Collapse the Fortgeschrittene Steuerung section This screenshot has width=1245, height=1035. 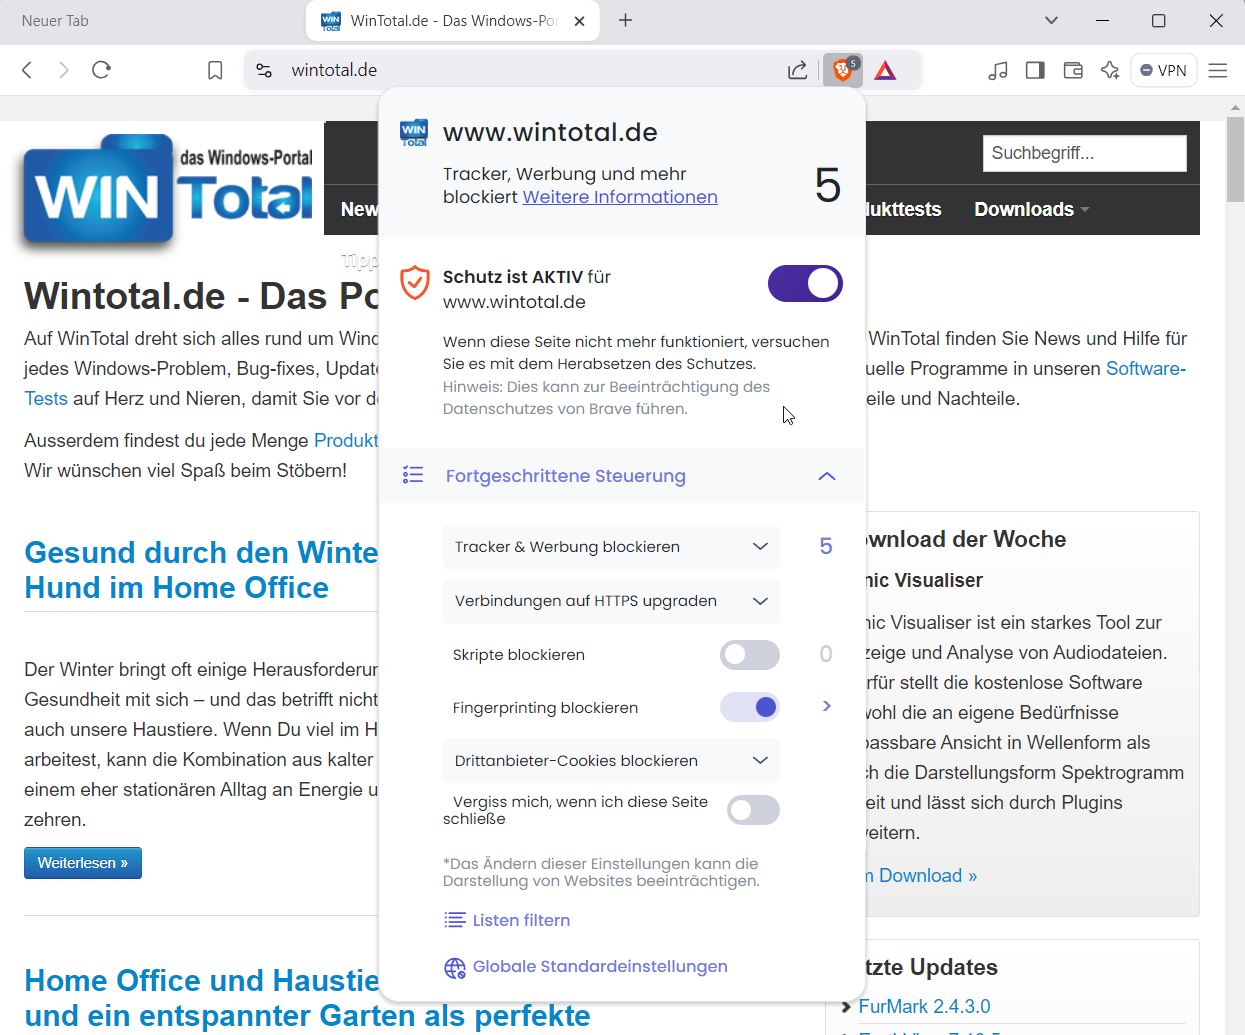[x=827, y=476]
